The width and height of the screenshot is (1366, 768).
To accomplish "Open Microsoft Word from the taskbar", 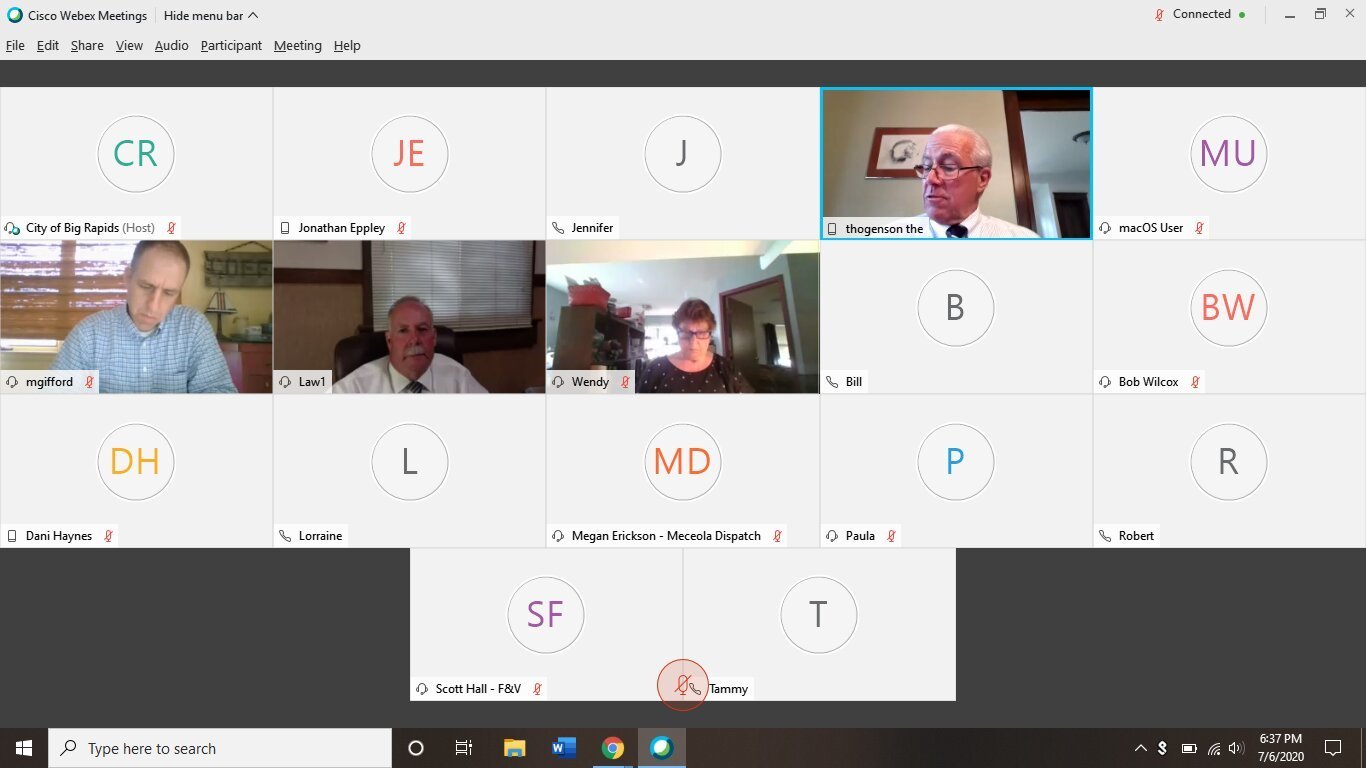I will tap(563, 748).
